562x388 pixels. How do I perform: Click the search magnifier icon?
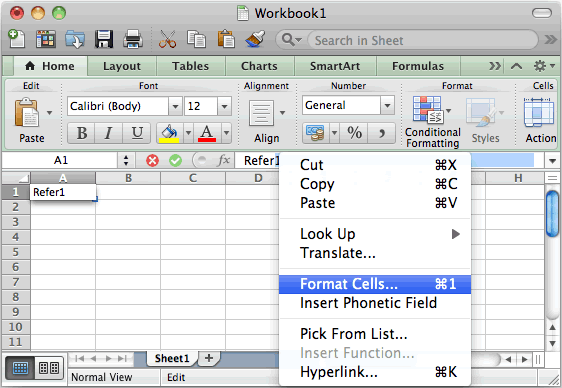point(291,39)
